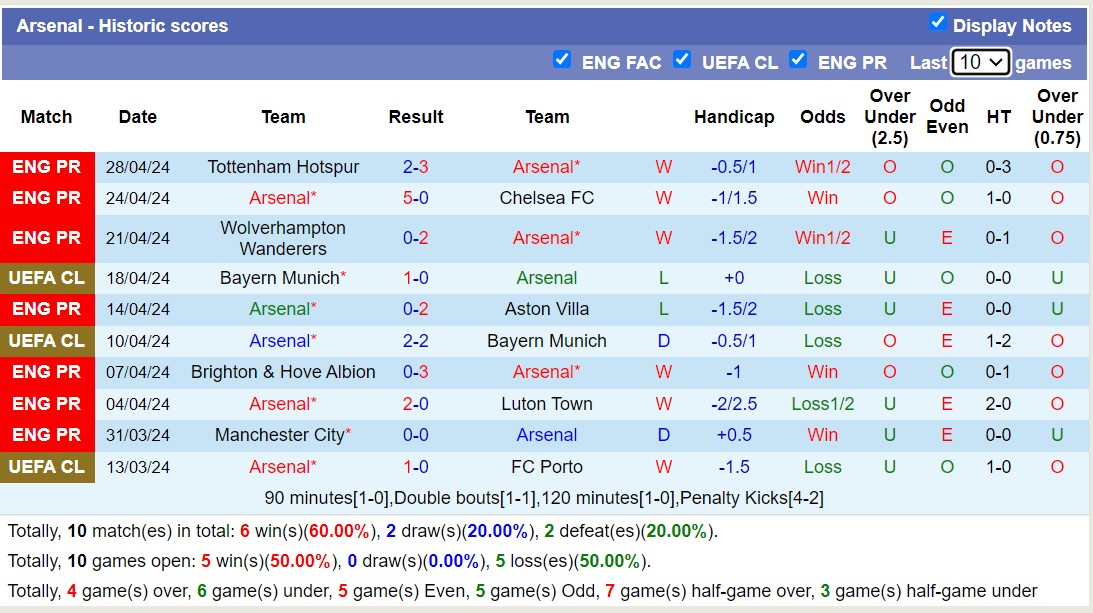1093x613 pixels.
Task: Click ENG PR league tag for 28/04/24
Action: (x=47, y=167)
